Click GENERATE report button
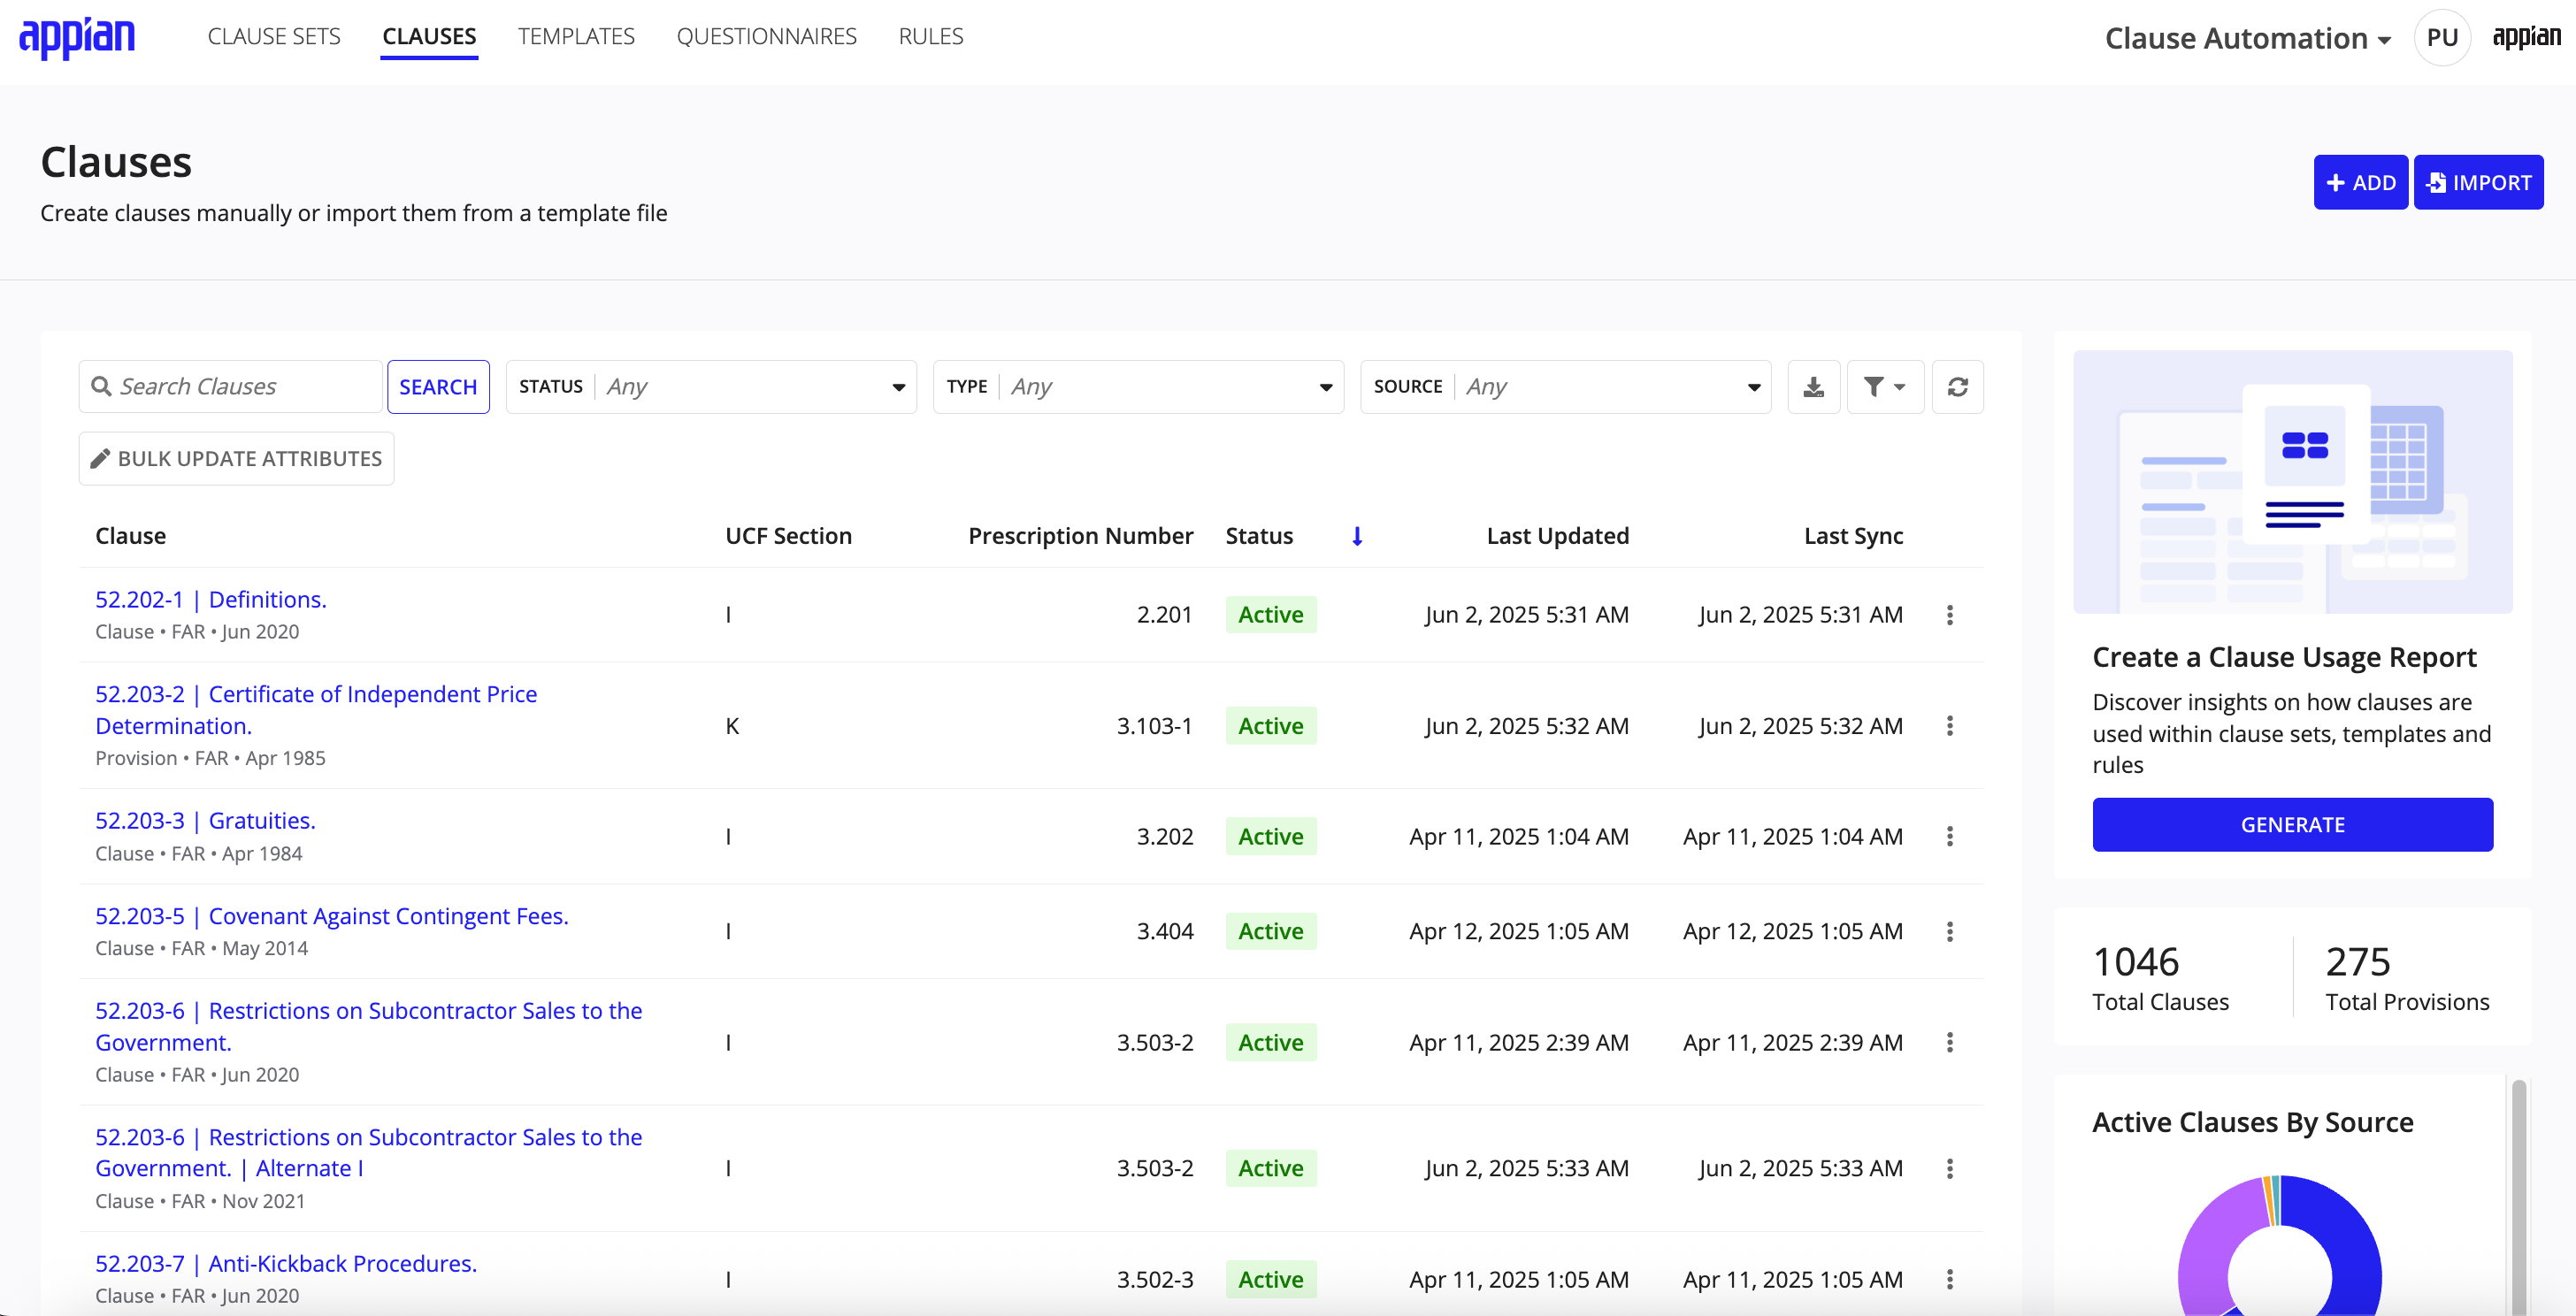 tap(2292, 825)
